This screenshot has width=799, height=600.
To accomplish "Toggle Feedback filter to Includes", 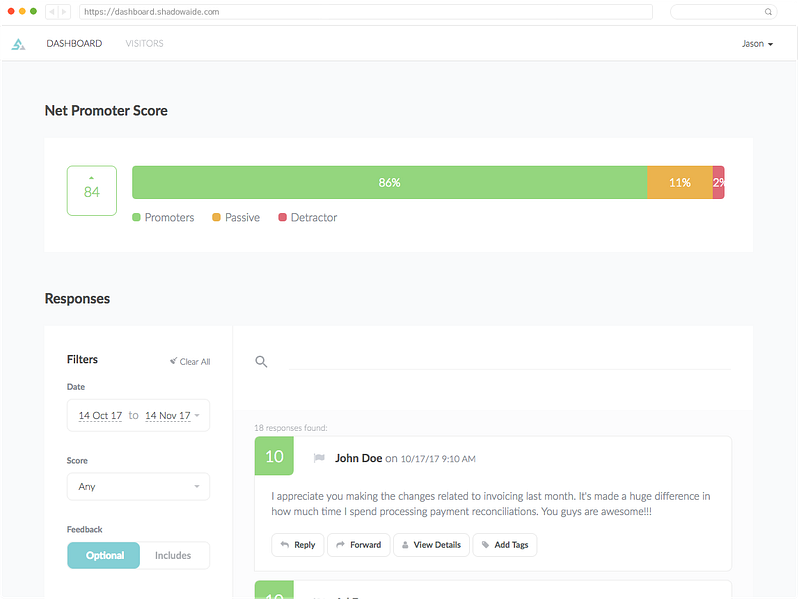I will click(173, 555).
